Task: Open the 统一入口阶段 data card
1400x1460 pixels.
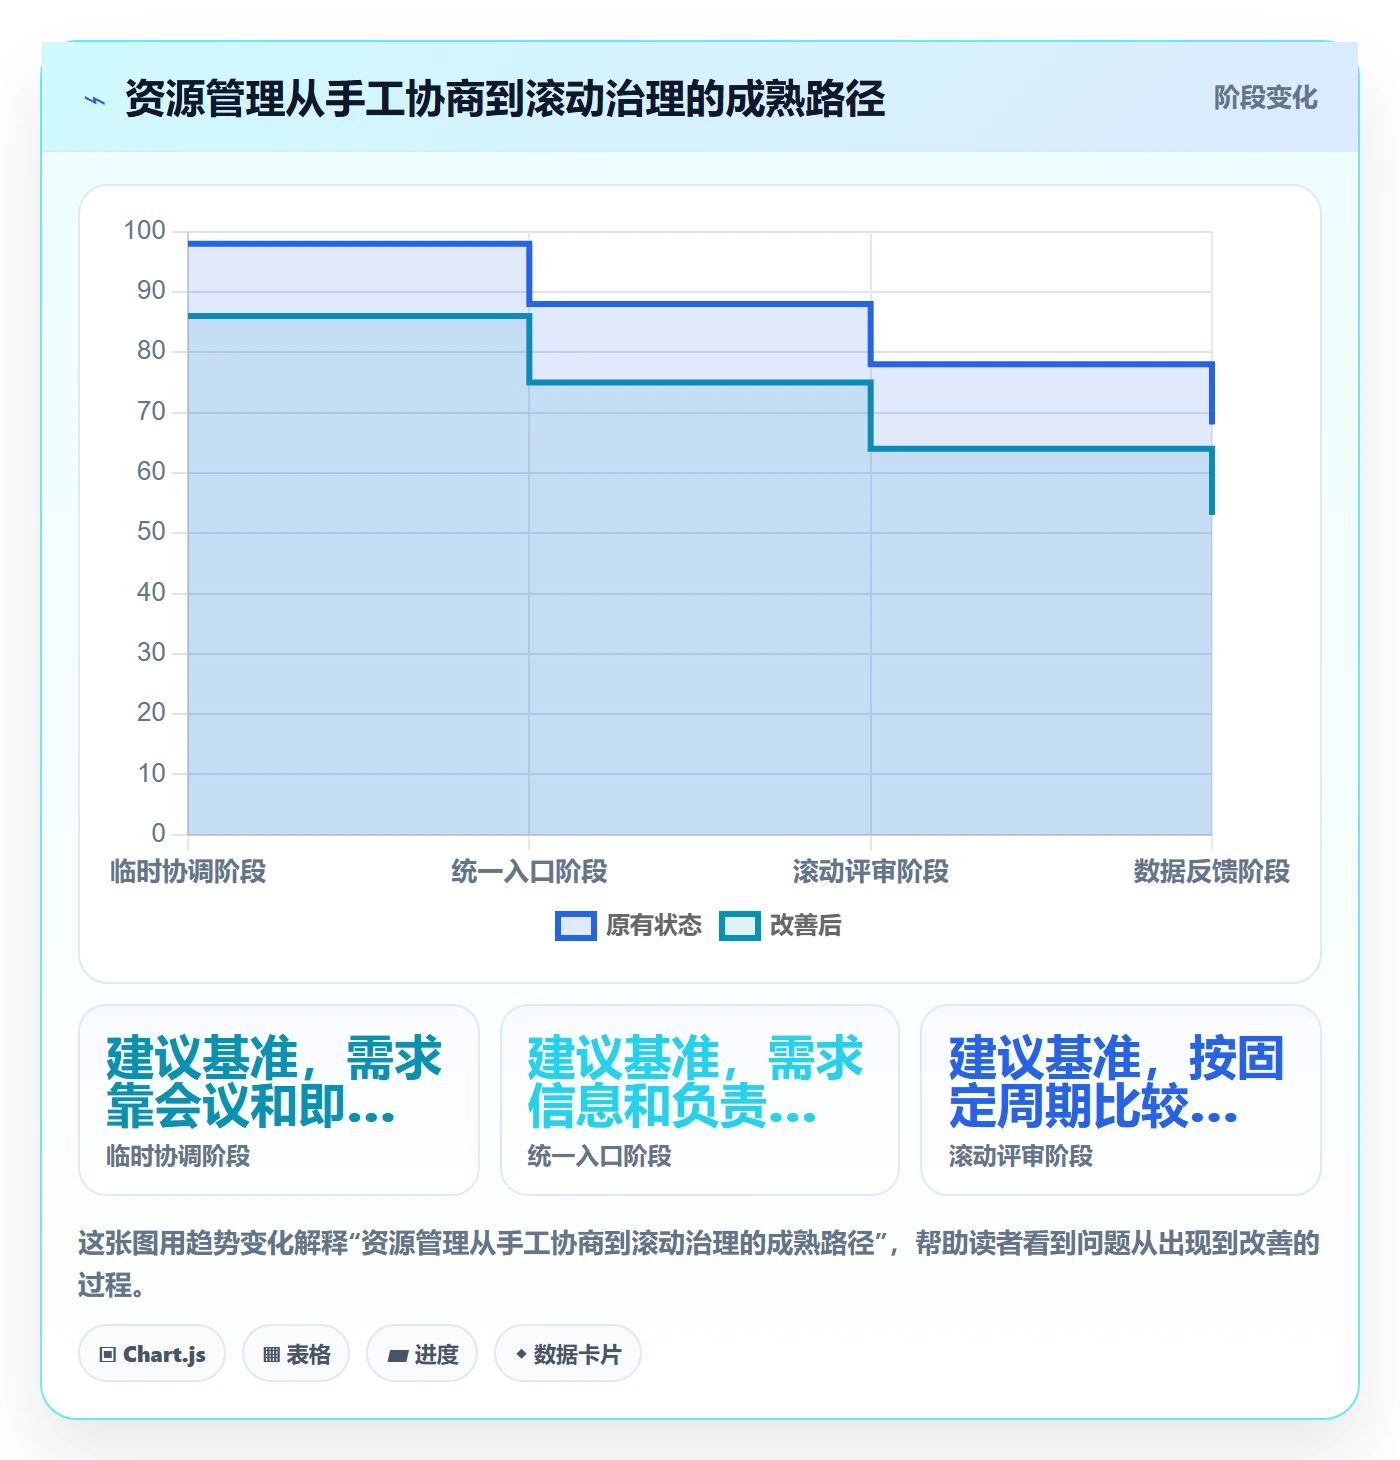Action: (700, 1100)
